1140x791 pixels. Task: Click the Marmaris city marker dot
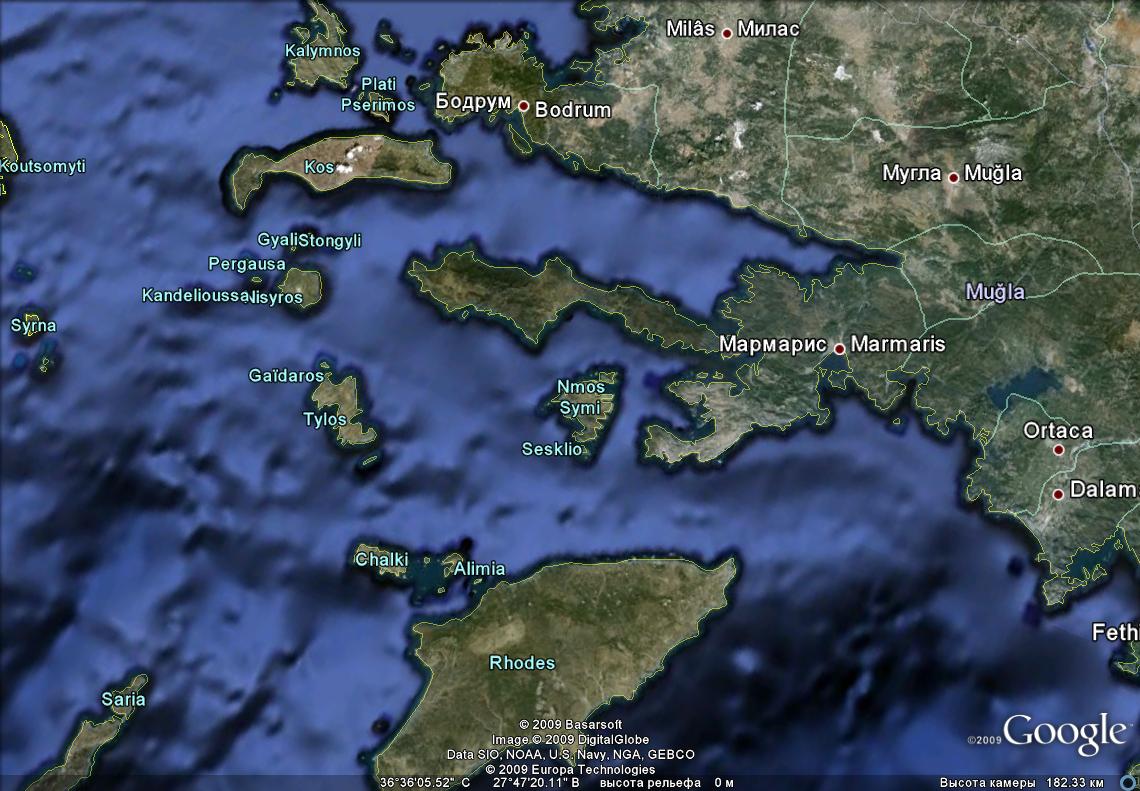click(x=840, y=349)
